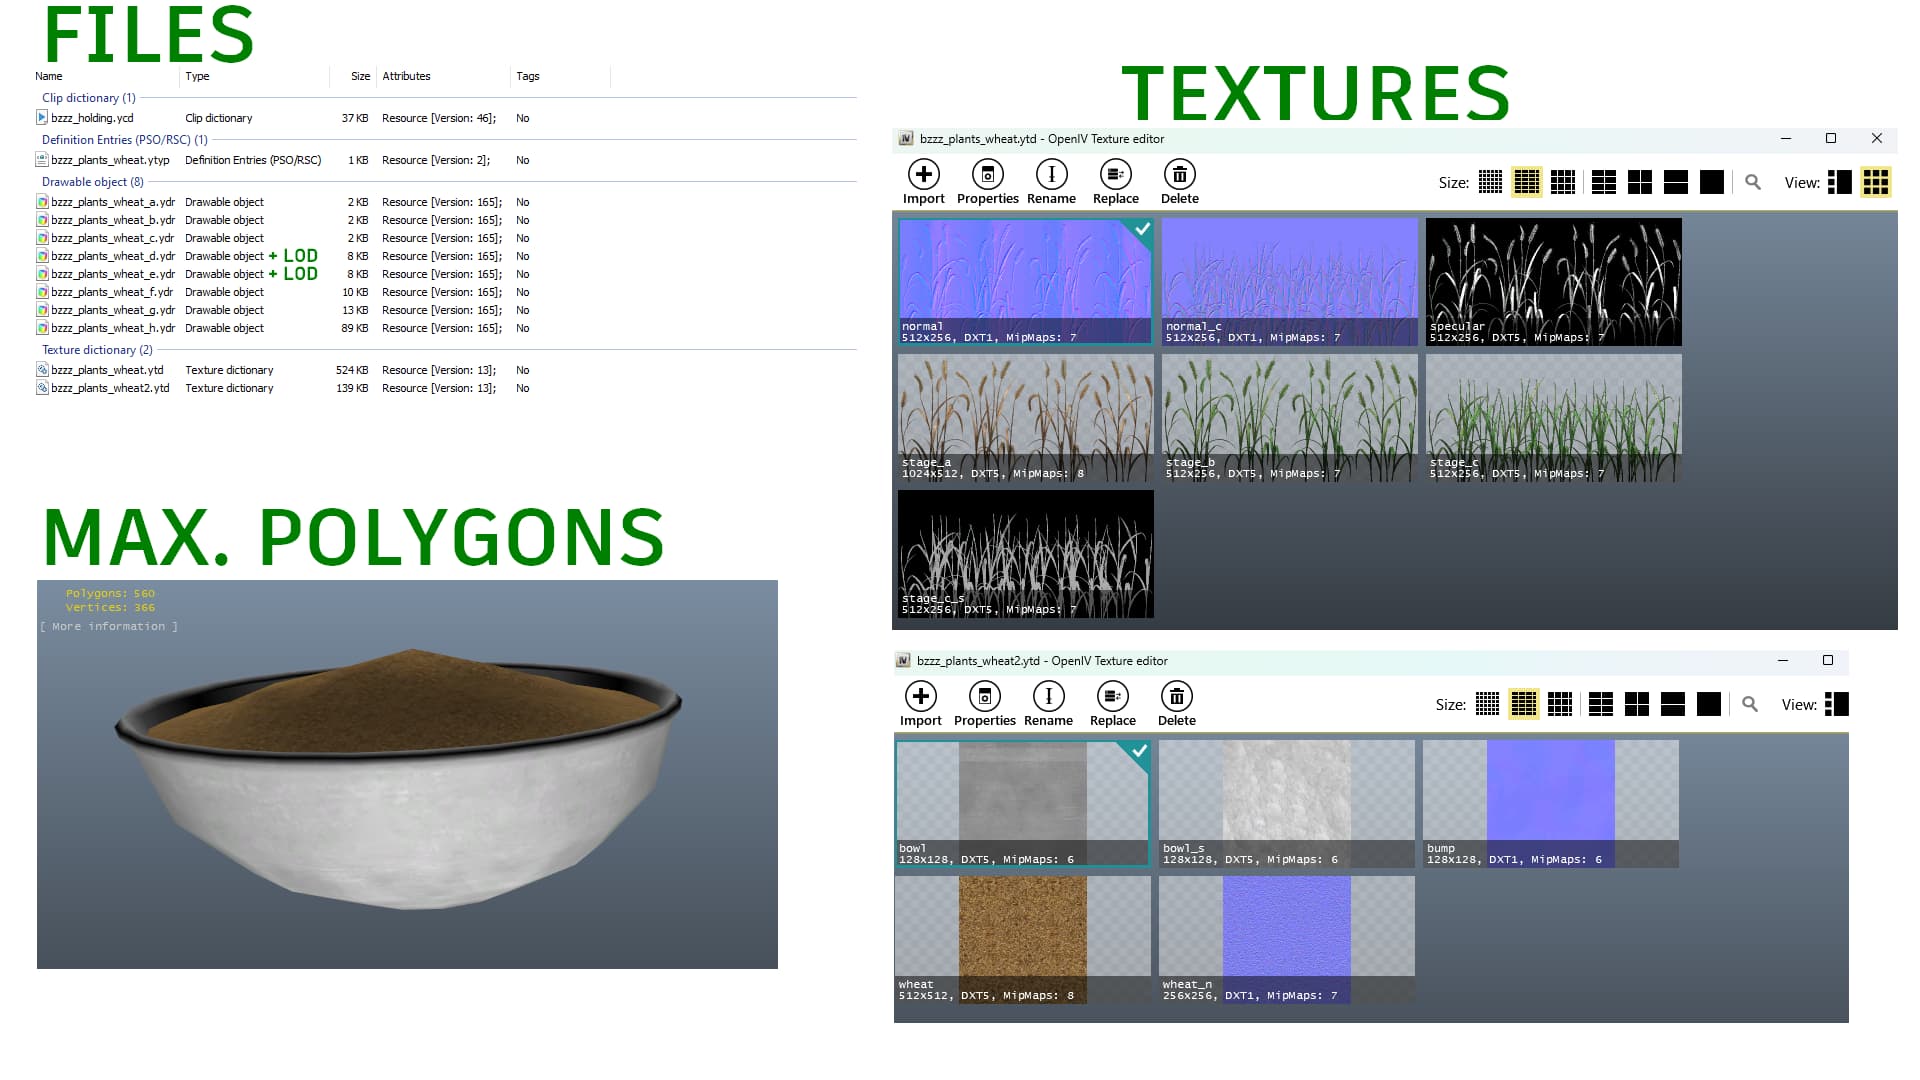Select the bzzz_plants_wheat_h.ydr file
This screenshot has width=1920, height=1080.
[x=112, y=328]
